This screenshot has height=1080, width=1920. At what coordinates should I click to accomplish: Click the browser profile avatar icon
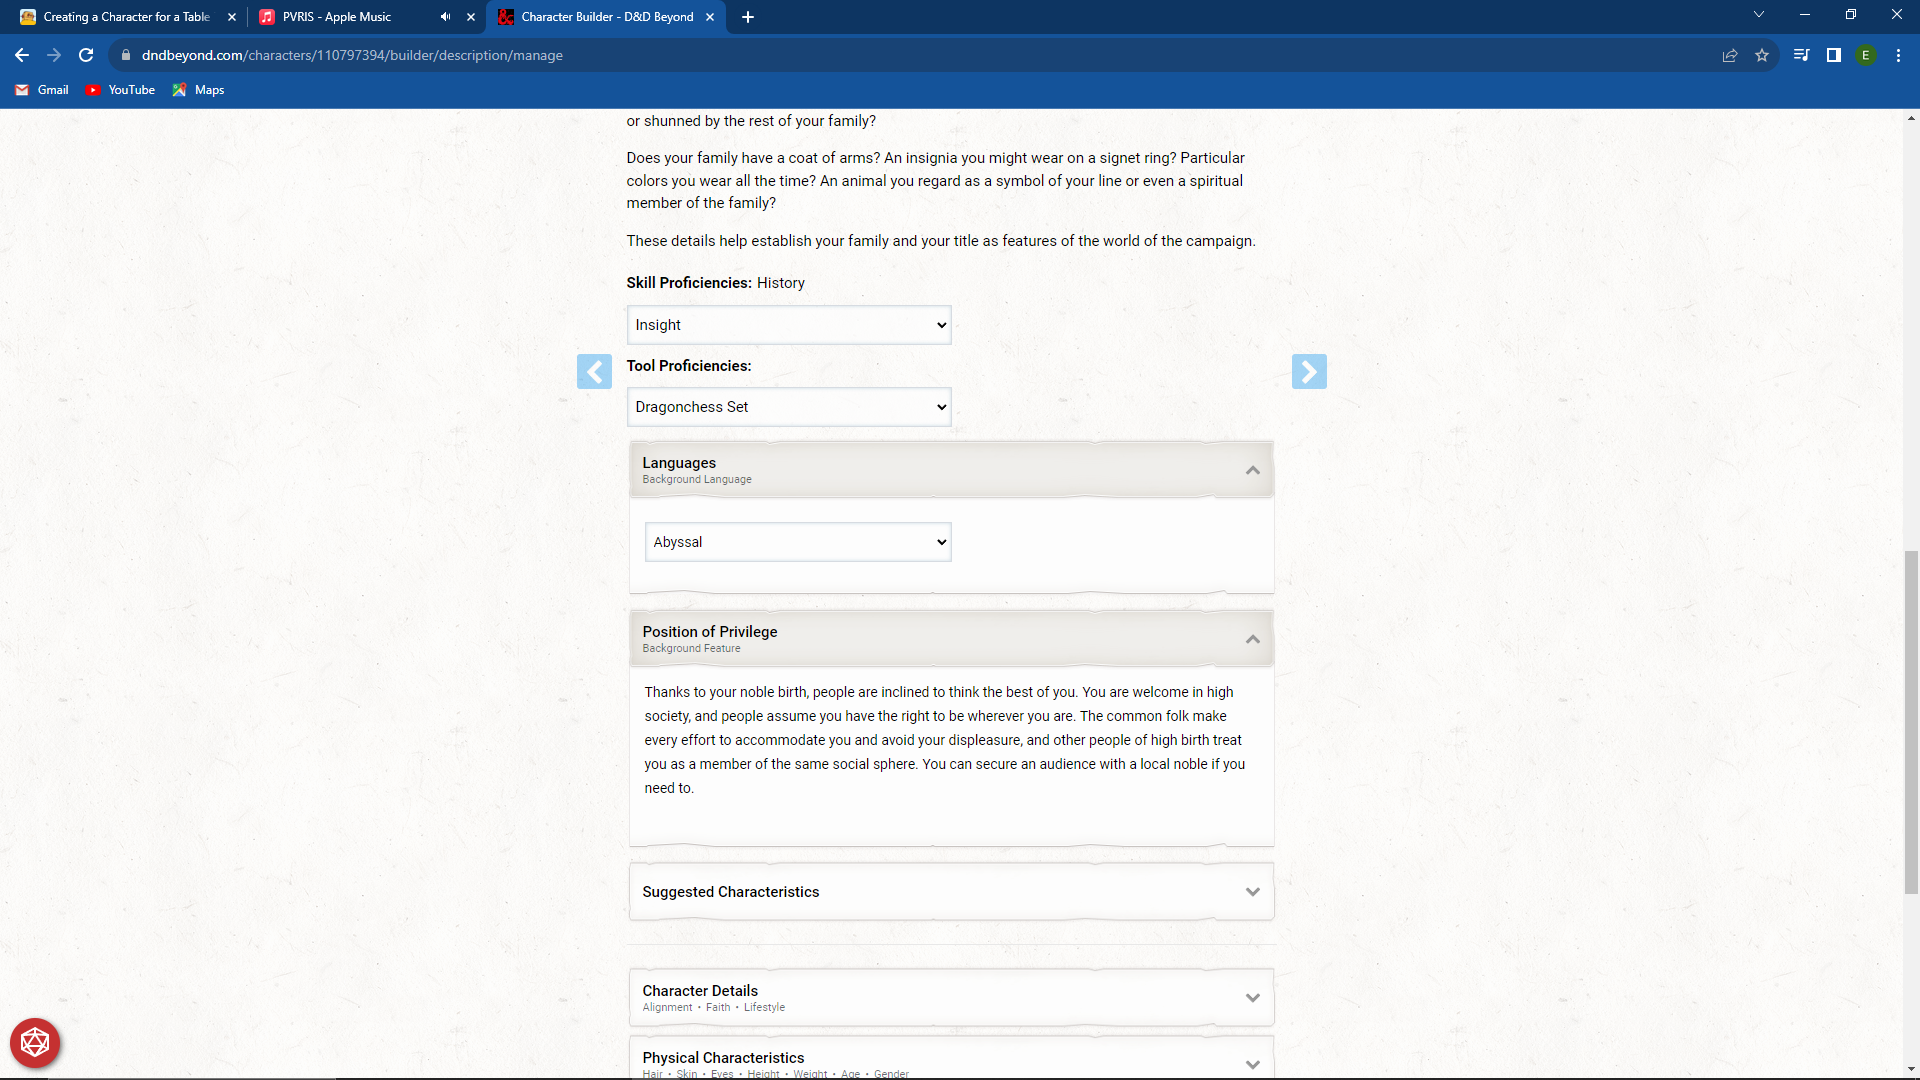tap(1866, 55)
